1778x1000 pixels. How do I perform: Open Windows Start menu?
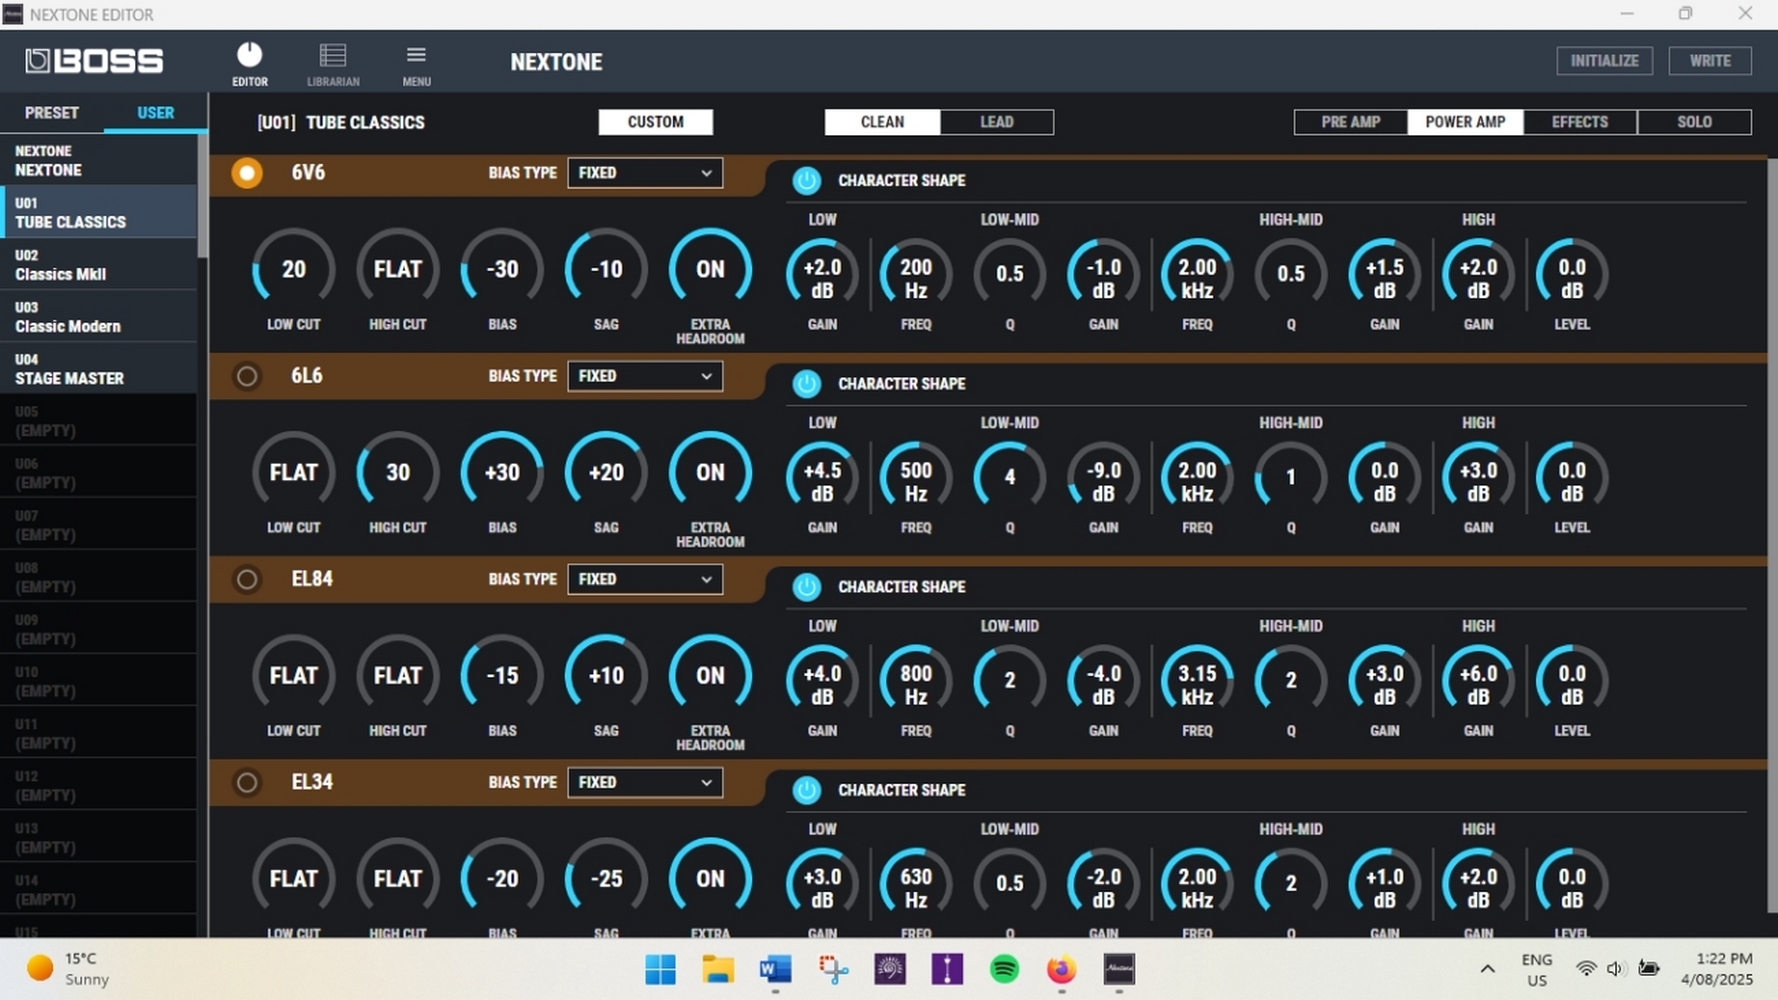(x=660, y=969)
